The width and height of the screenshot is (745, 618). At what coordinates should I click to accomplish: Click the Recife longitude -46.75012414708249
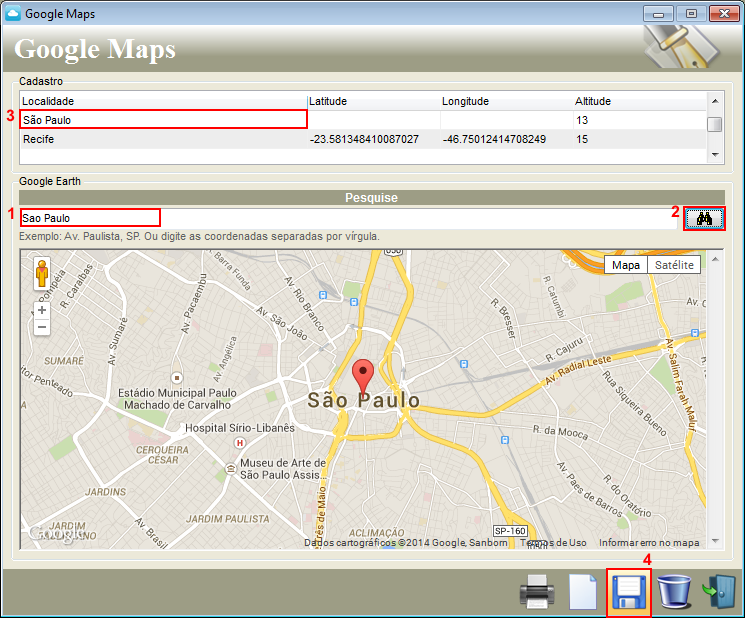point(494,139)
